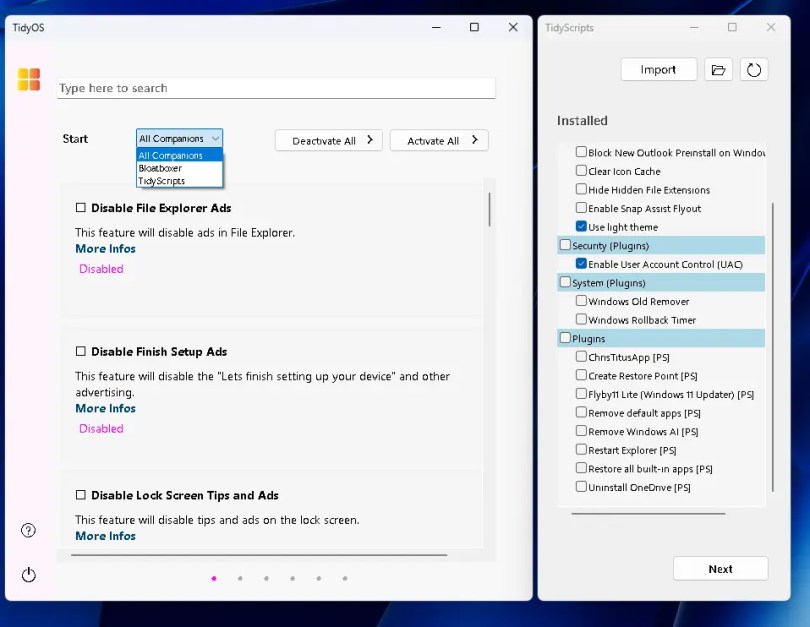Check Disable Lock Screen Tips and Ads

pyautogui.click(x=81, y=495)
